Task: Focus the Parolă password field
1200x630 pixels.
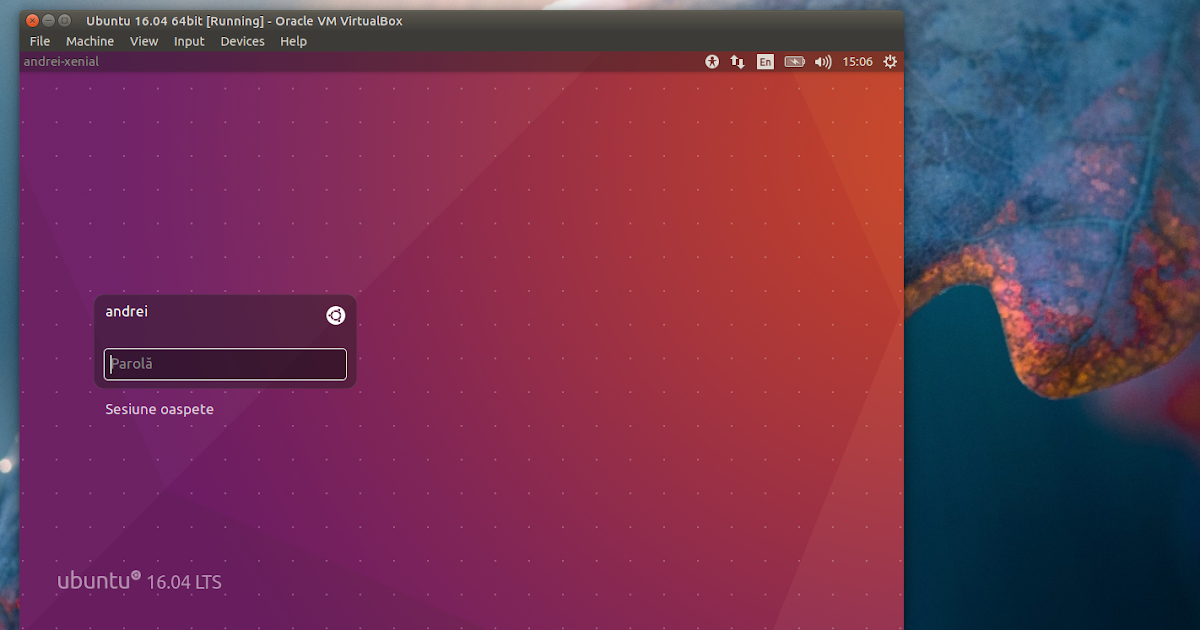Action: [225, 364]
